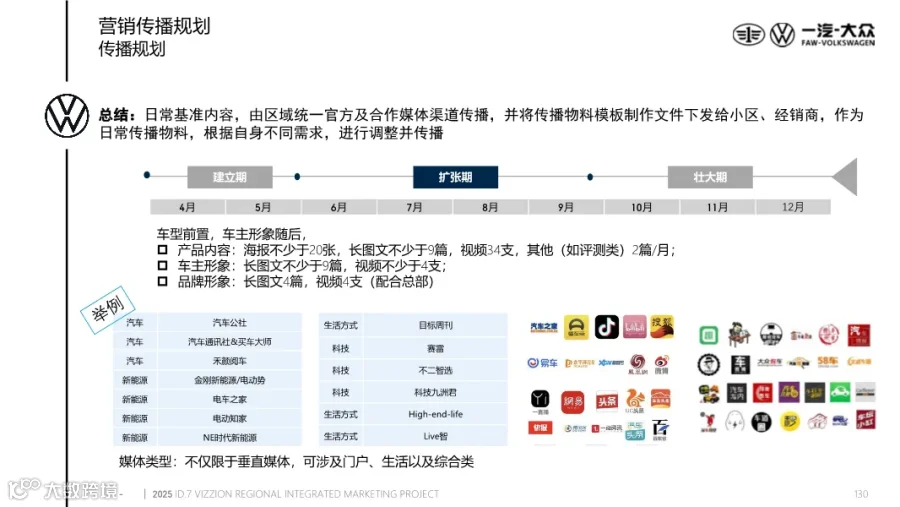
Task: Select the 58车 orange logo
Action: [828, 362]
